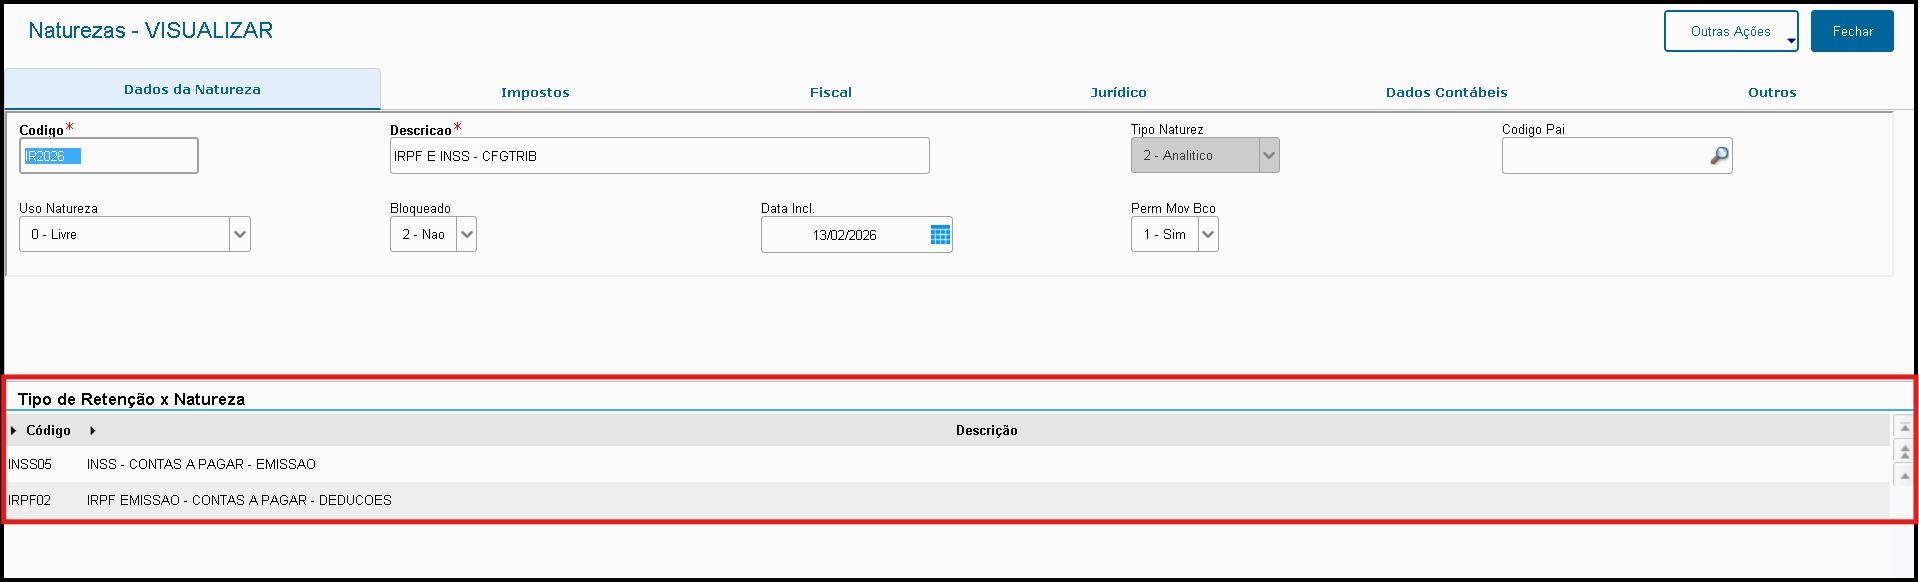Expand the Bloqueado dropdown

tap(467, 235)
